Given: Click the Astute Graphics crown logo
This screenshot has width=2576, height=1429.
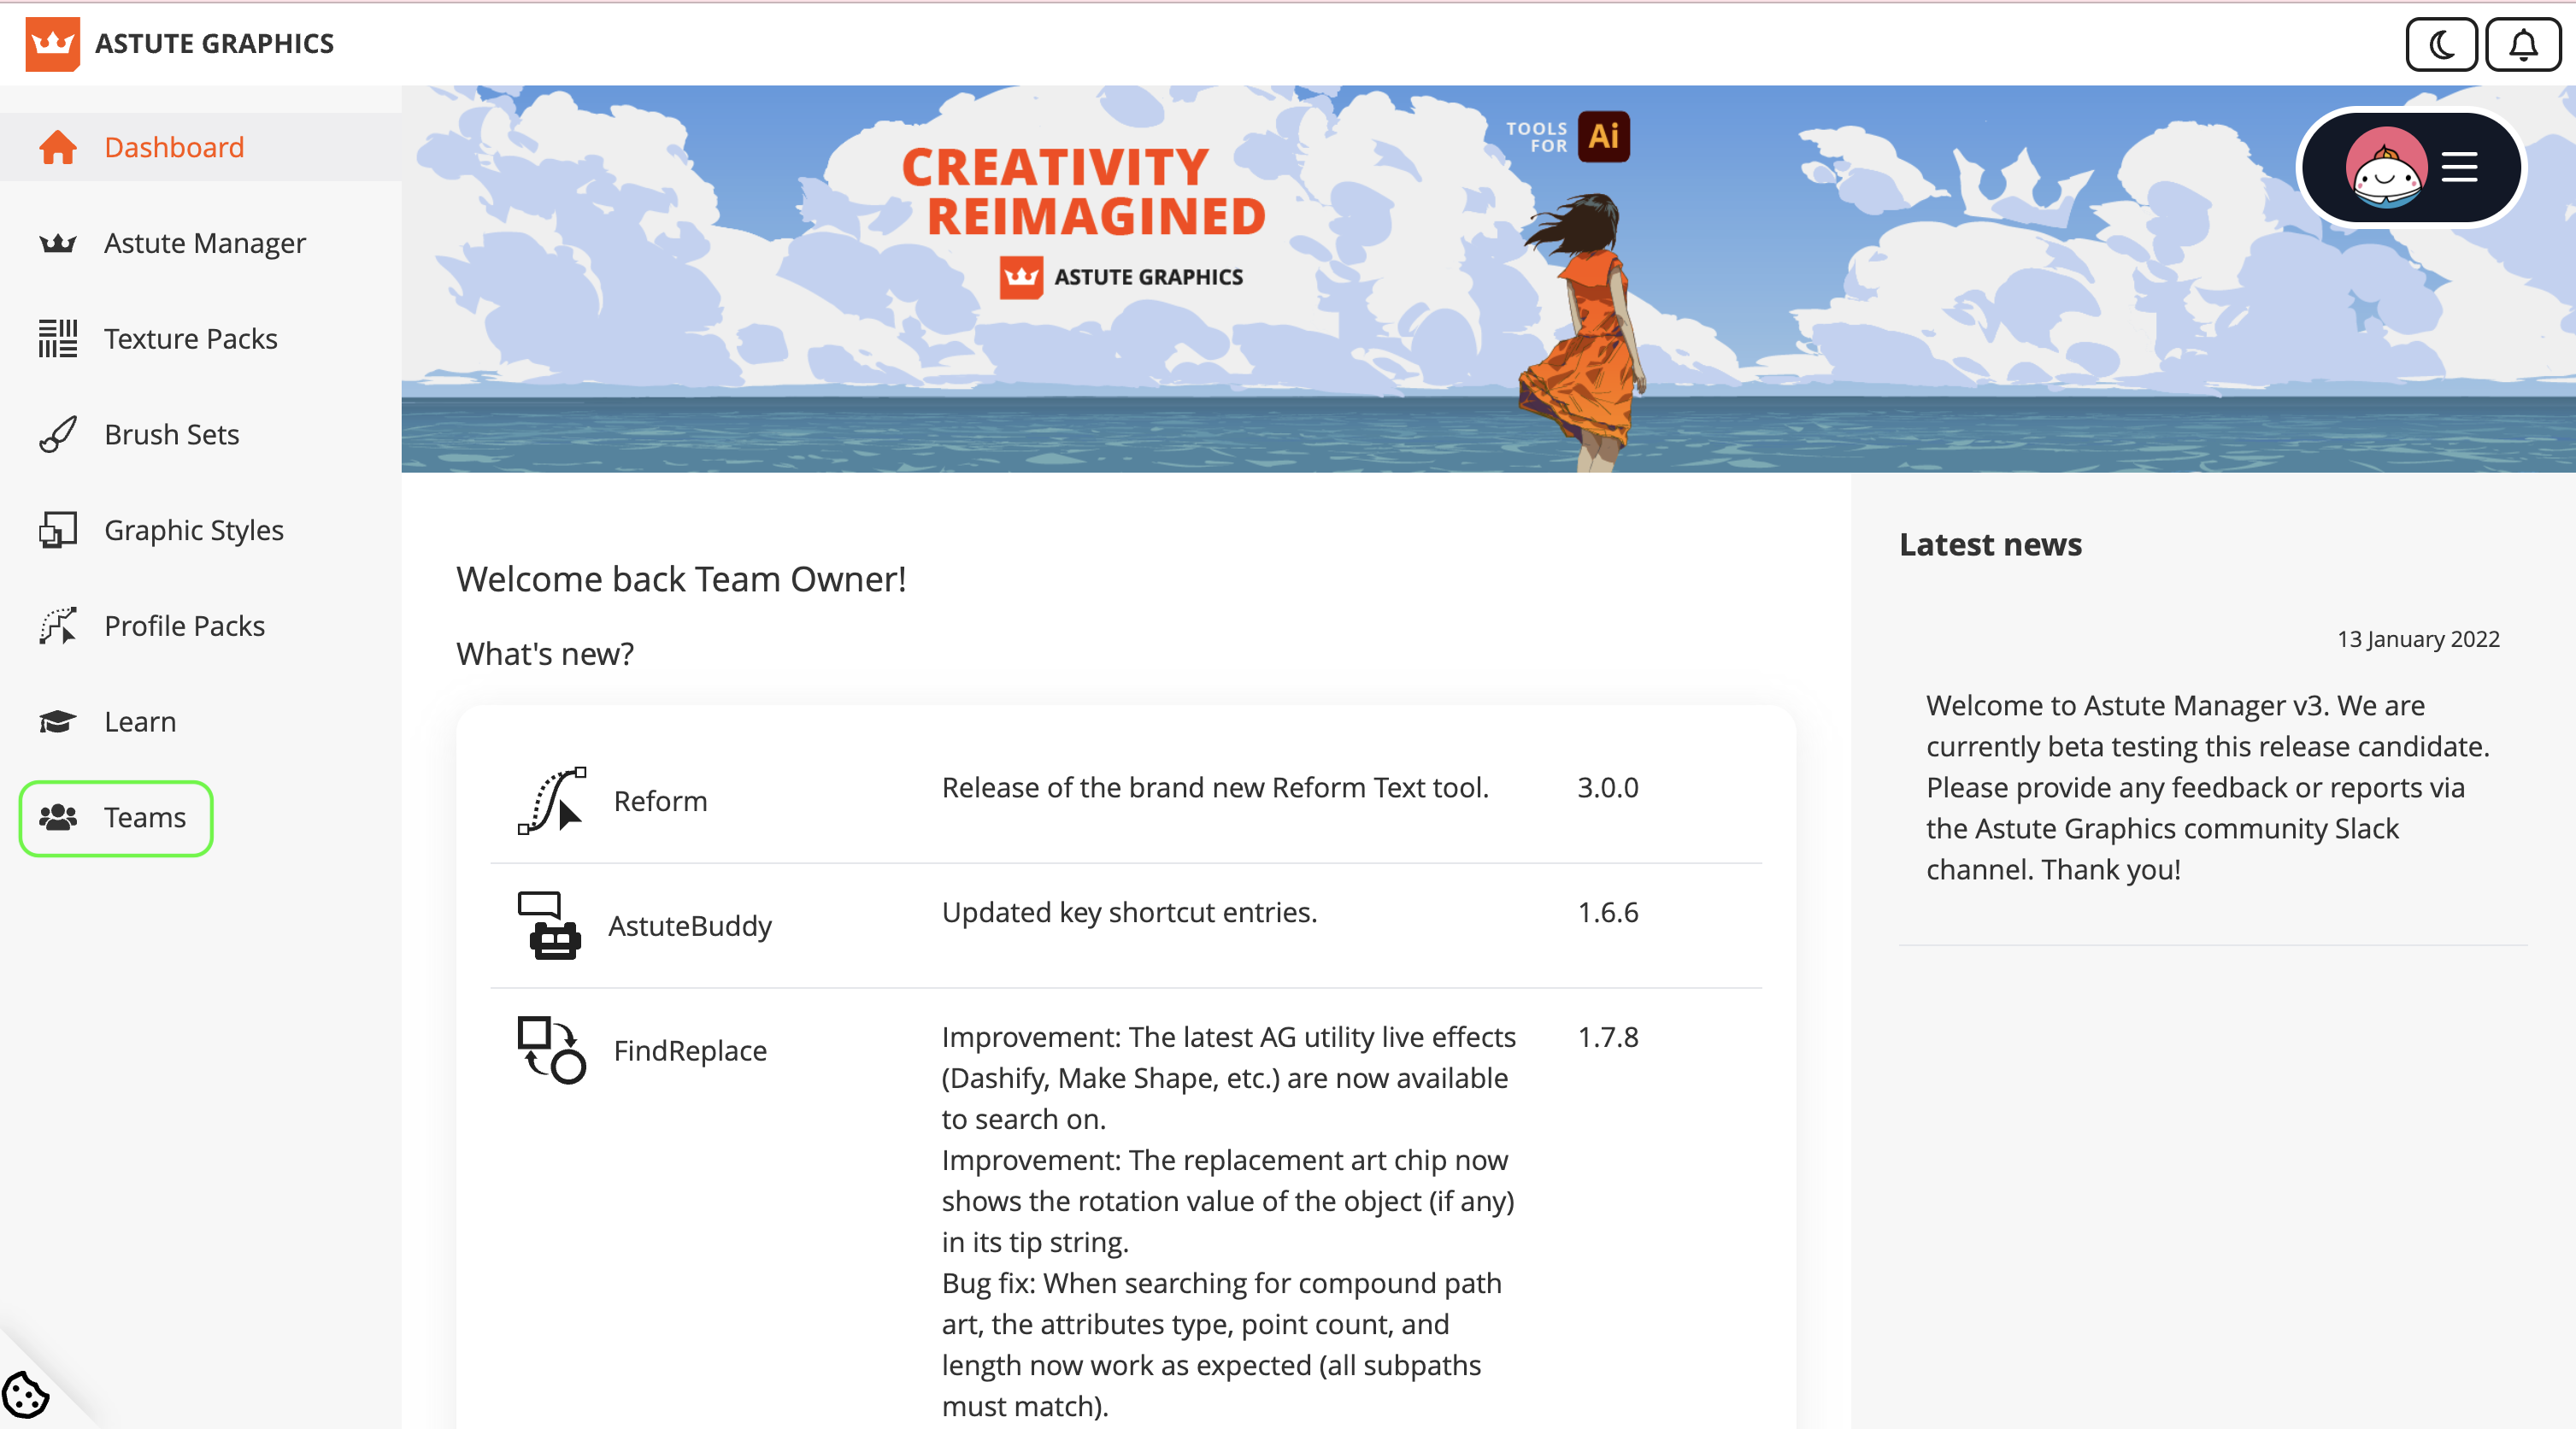Looking at the screenshot, I should tap(52, 44).
